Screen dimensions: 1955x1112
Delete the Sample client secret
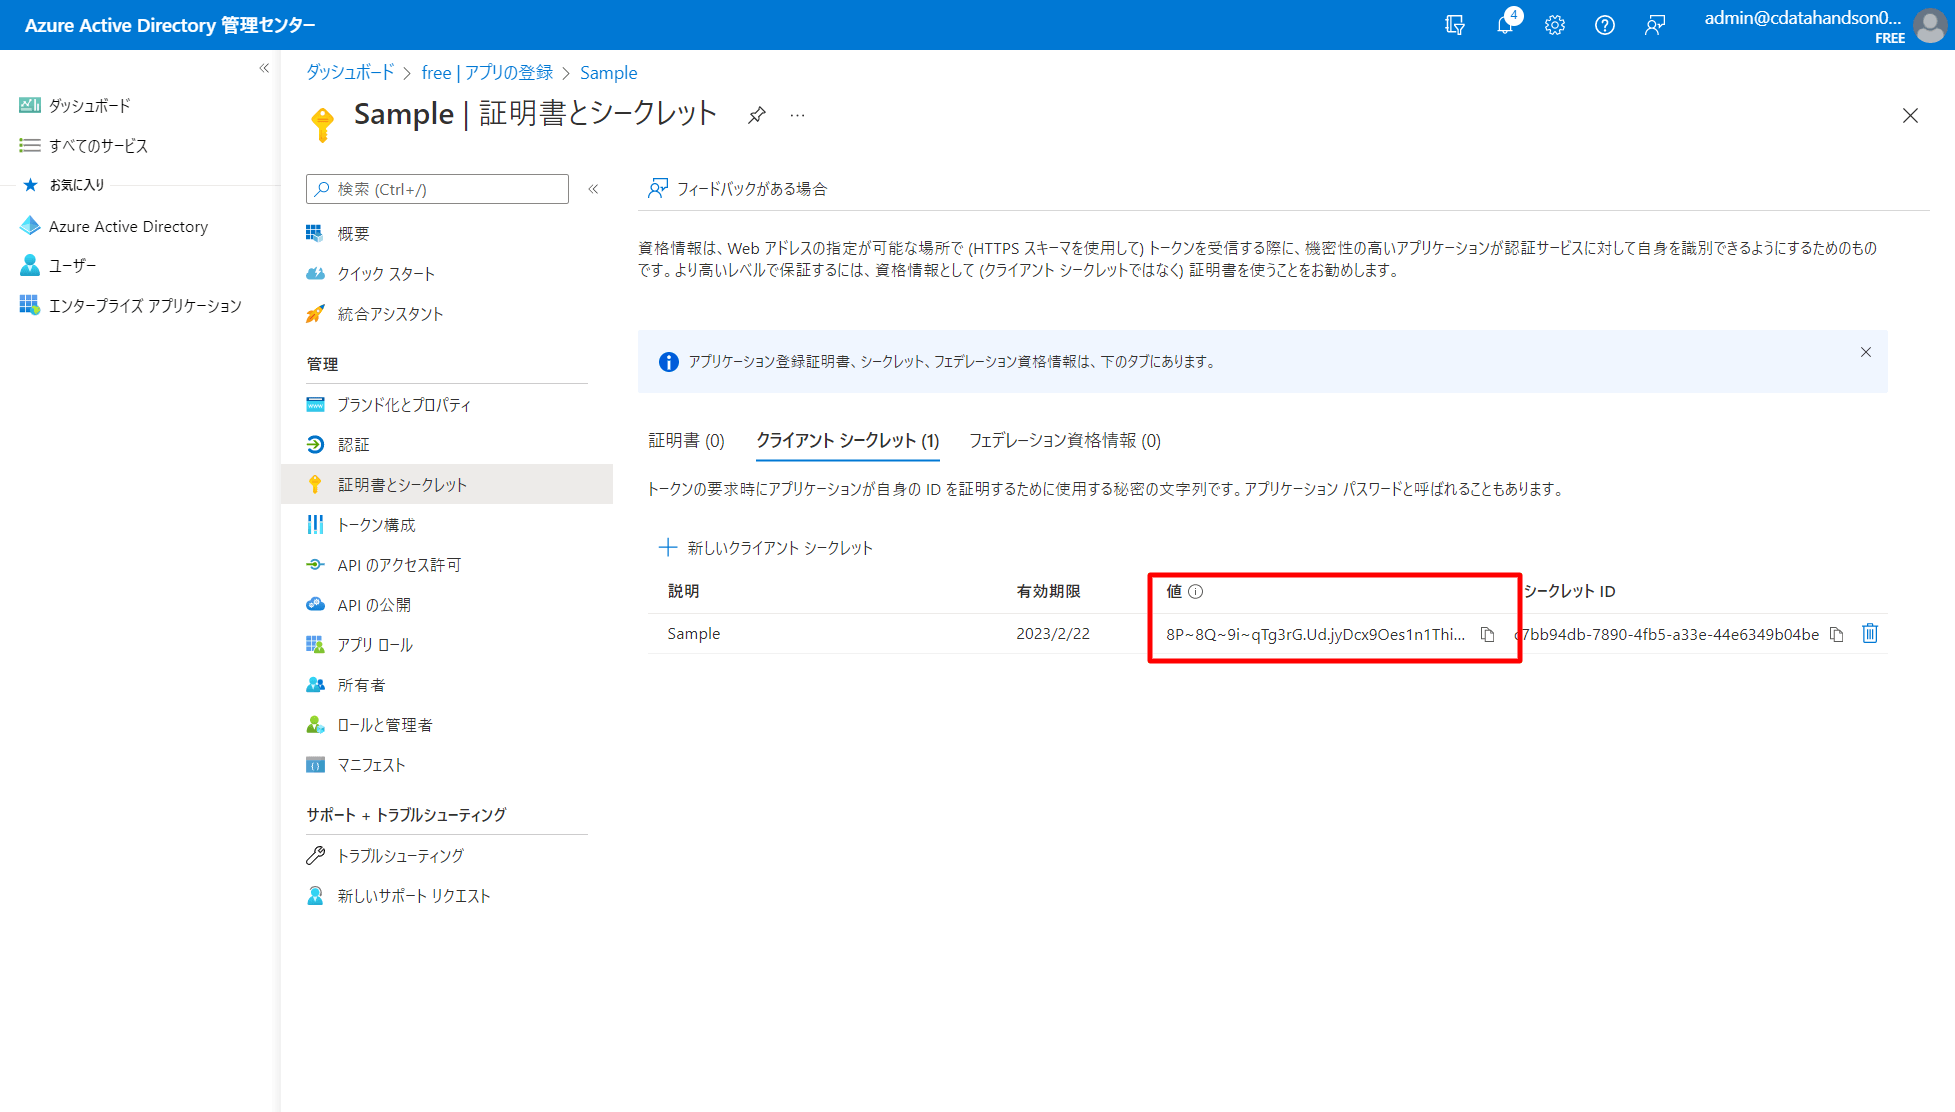[1870, 633]
